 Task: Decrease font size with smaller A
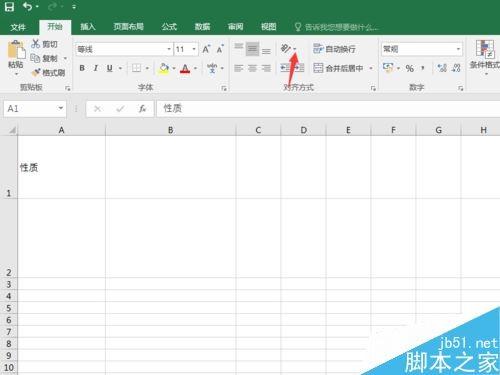220,49
